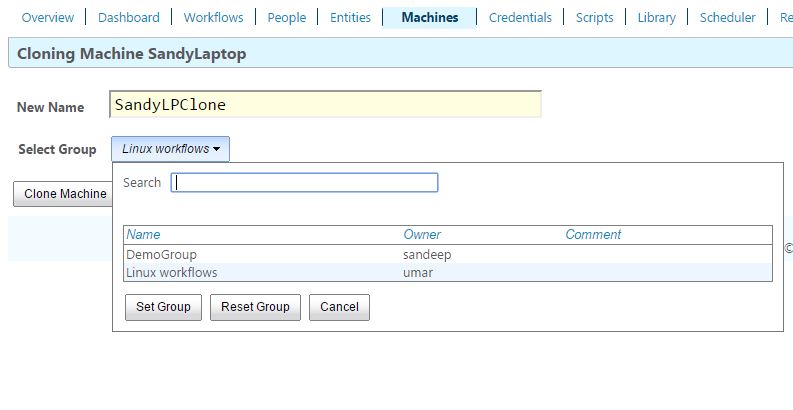Open the People tab
The image size is (793, 410).
287,17
